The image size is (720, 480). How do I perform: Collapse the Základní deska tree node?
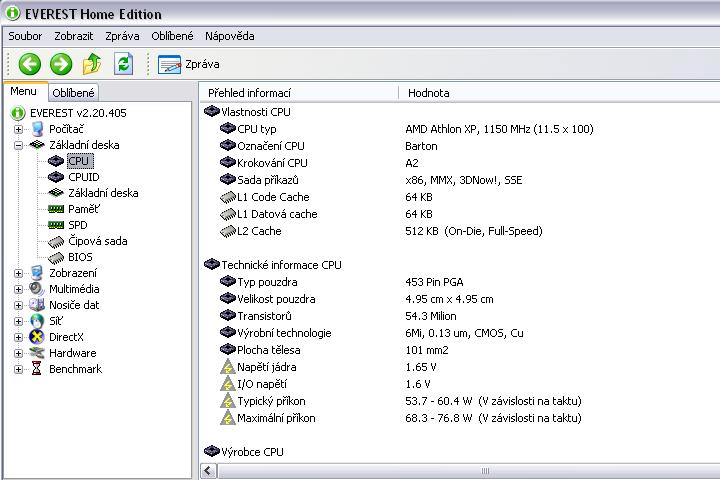18,146
